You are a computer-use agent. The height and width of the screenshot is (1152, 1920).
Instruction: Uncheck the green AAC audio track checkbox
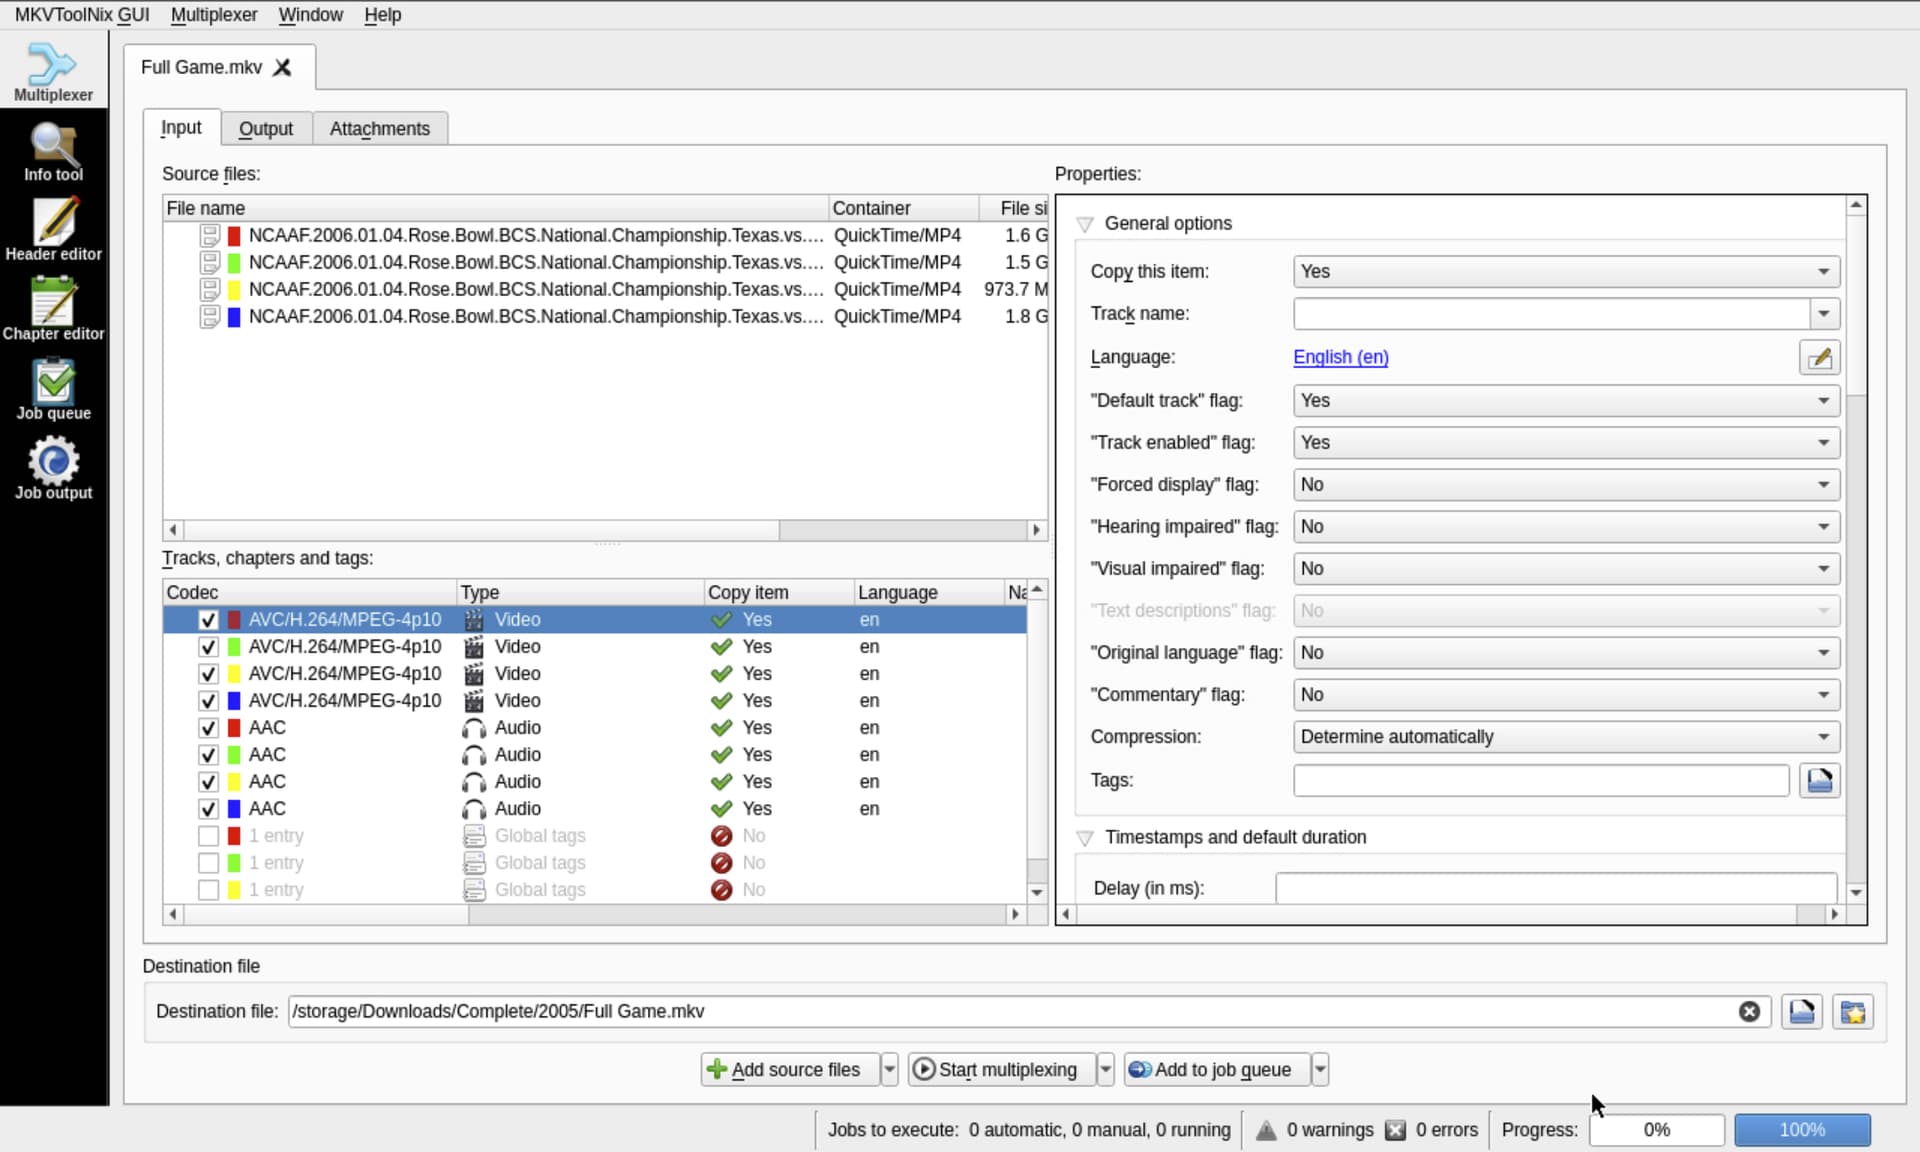pos(208,755)
